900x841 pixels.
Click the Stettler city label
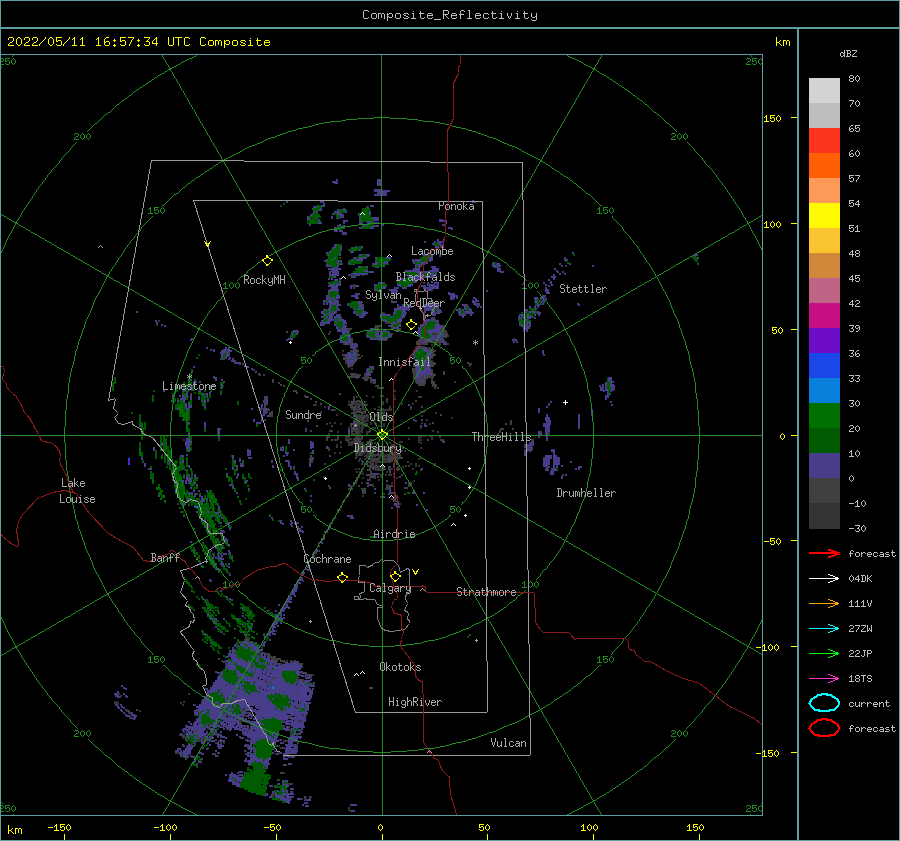click(583, 289)
